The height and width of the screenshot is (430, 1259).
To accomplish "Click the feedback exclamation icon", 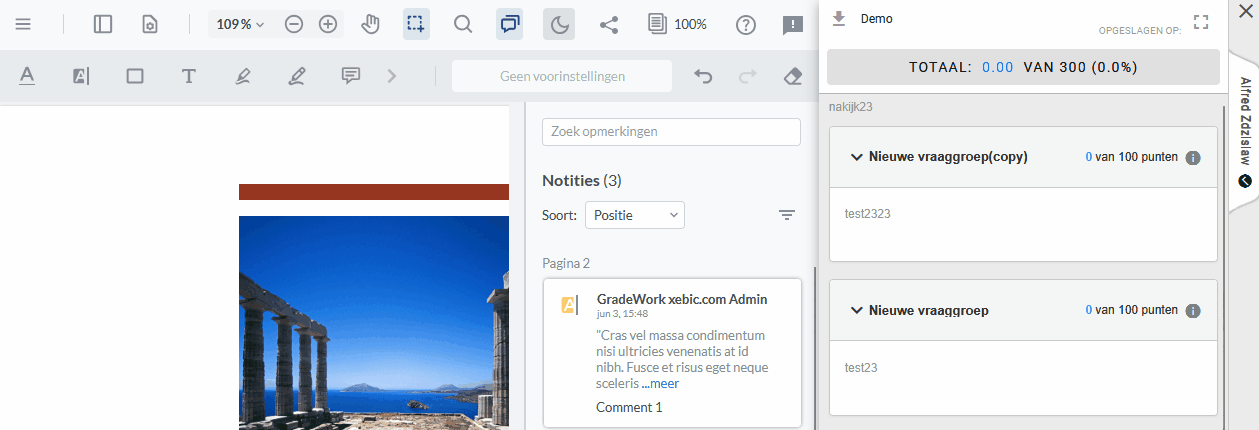I will (x=793, y=24).
